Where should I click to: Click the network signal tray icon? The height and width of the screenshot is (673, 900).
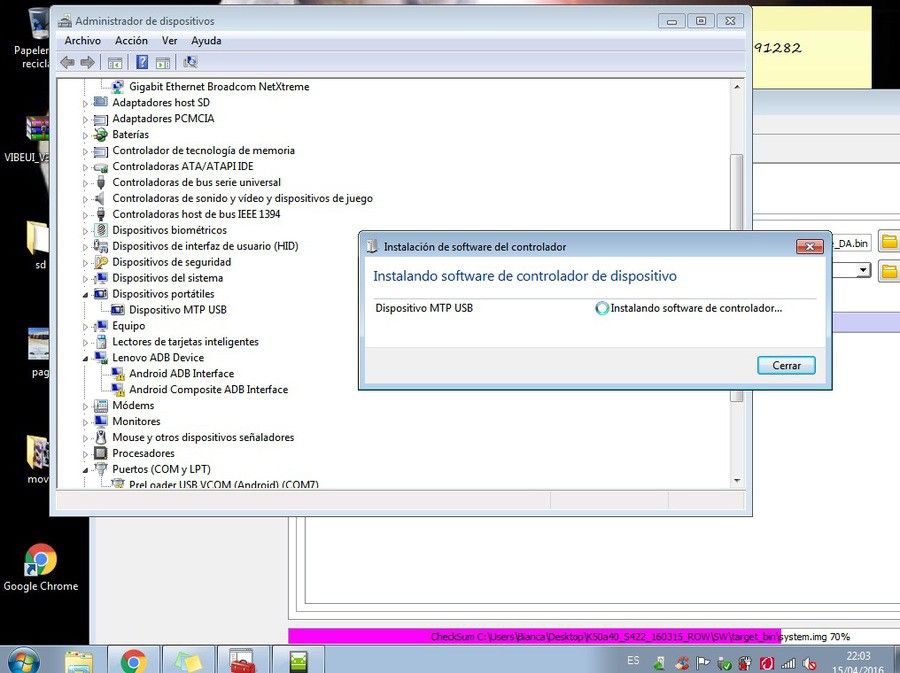click(x=789, y=664)
